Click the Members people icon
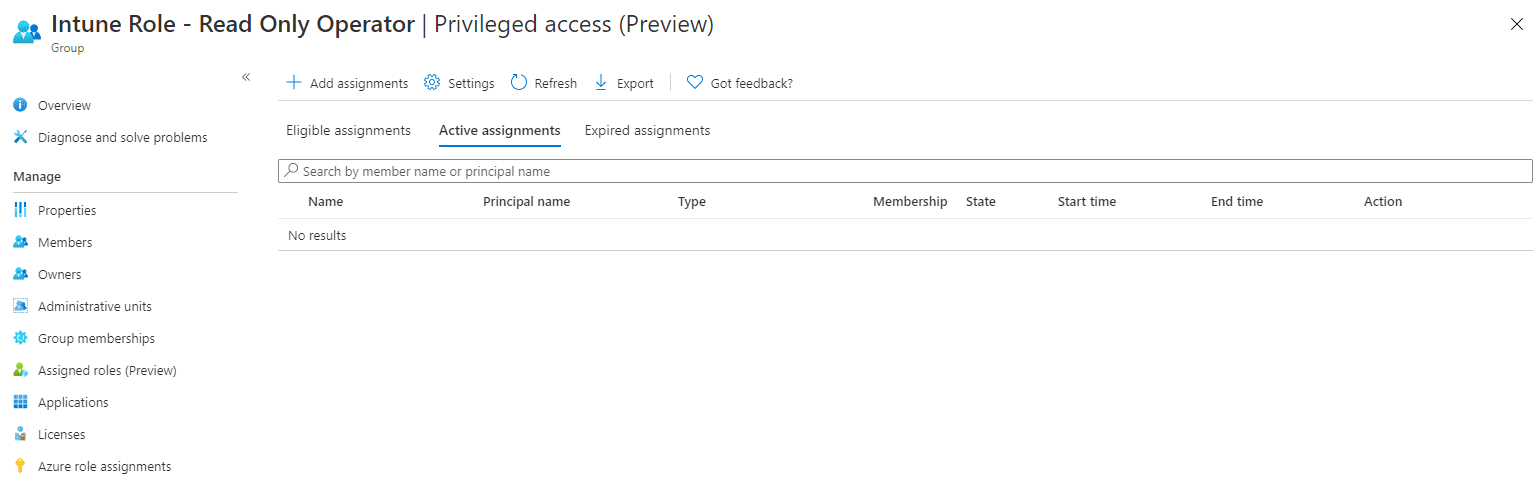Image resolution: width=1538 pixels, height=491 pixels. point(20,242)
